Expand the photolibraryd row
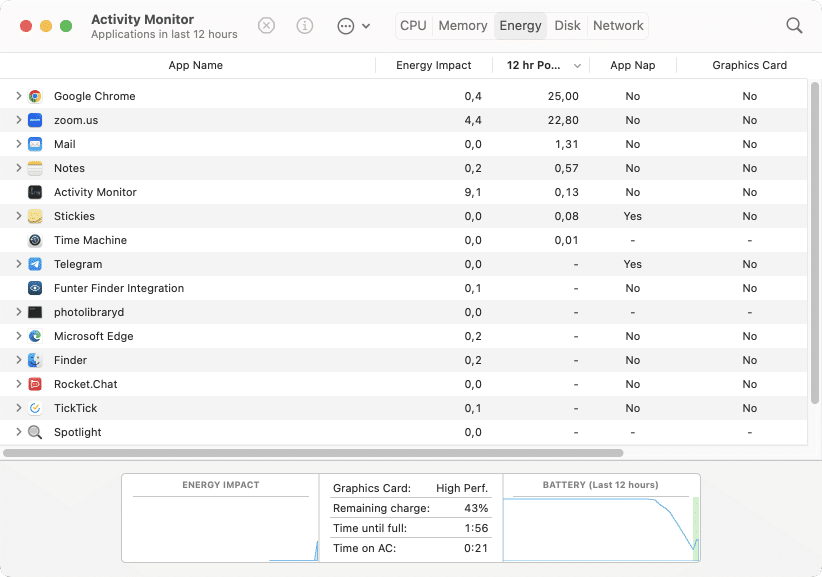Viewport: 822px width, 577px height. tap(18, 312)
